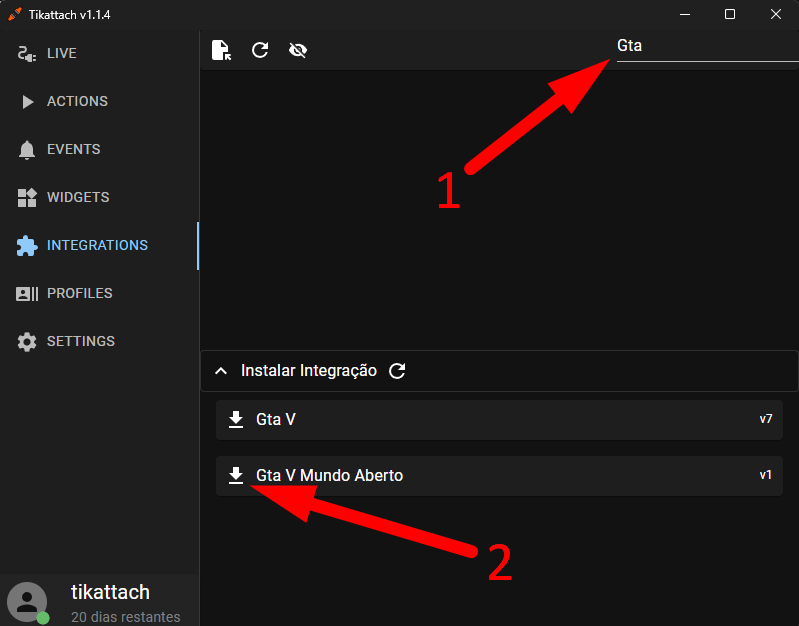Click the 20 dias restantes label
Image resolution: width=799 pixels, height=626 pixels.
pos(125,617)
